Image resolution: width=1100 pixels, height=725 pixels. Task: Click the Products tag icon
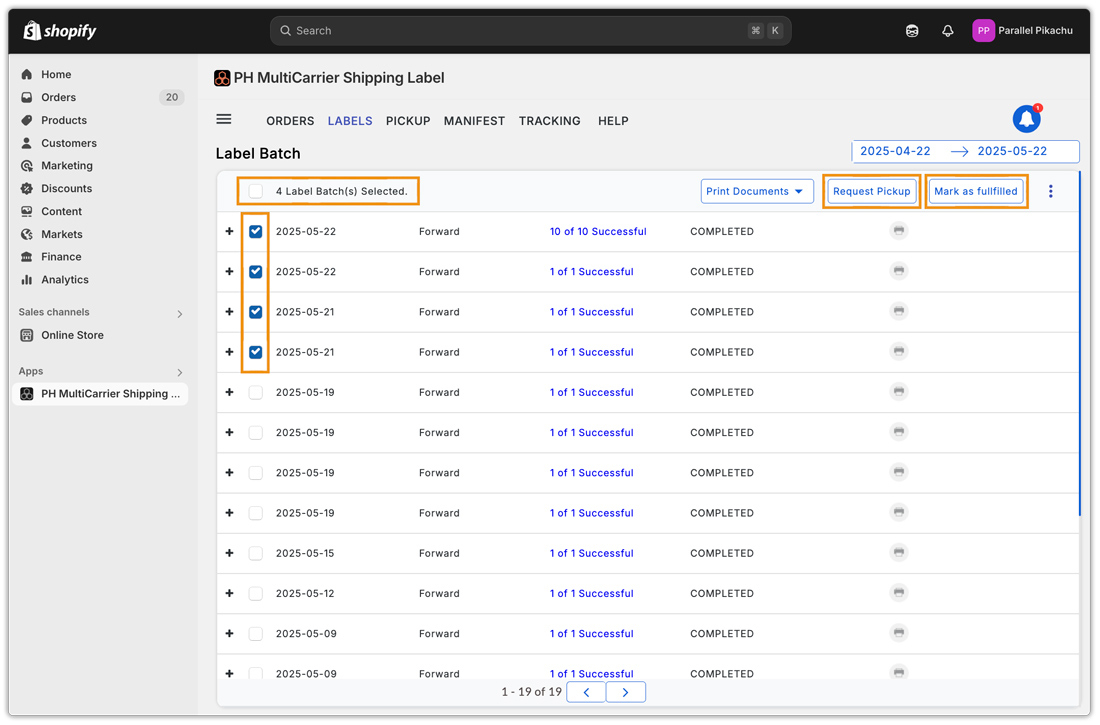pos(27,120)
